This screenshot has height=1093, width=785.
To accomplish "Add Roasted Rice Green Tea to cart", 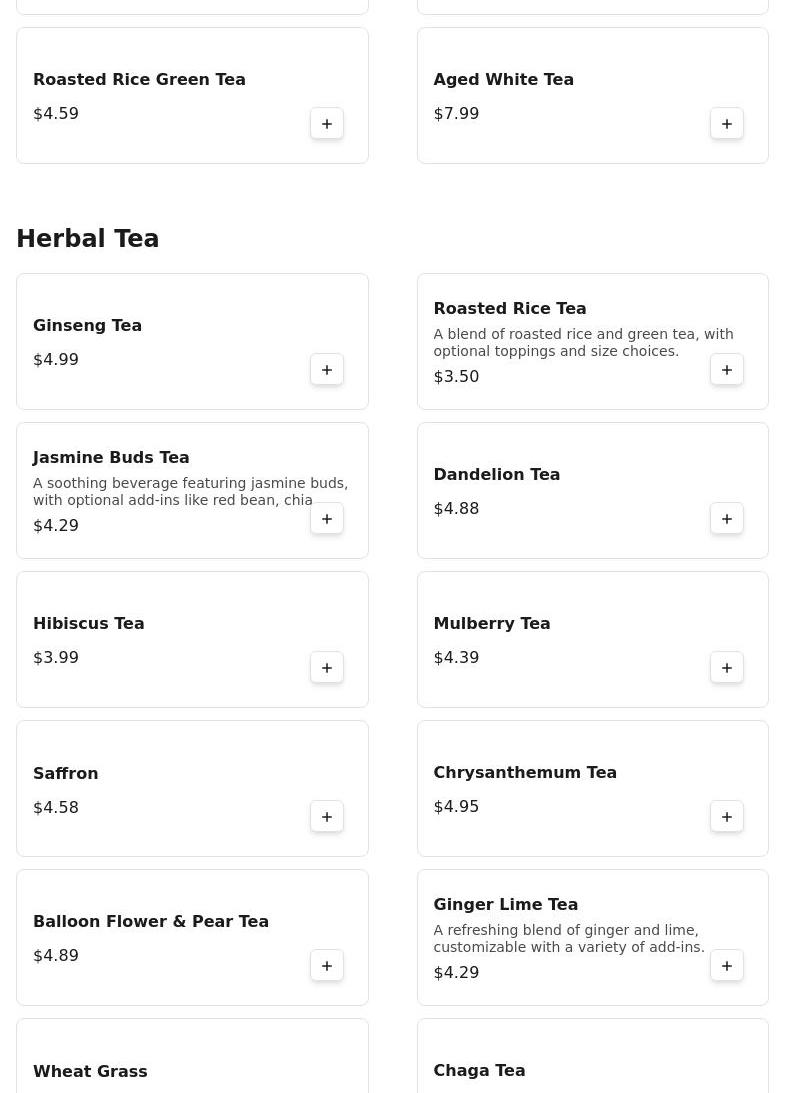I will click(327, 124).
